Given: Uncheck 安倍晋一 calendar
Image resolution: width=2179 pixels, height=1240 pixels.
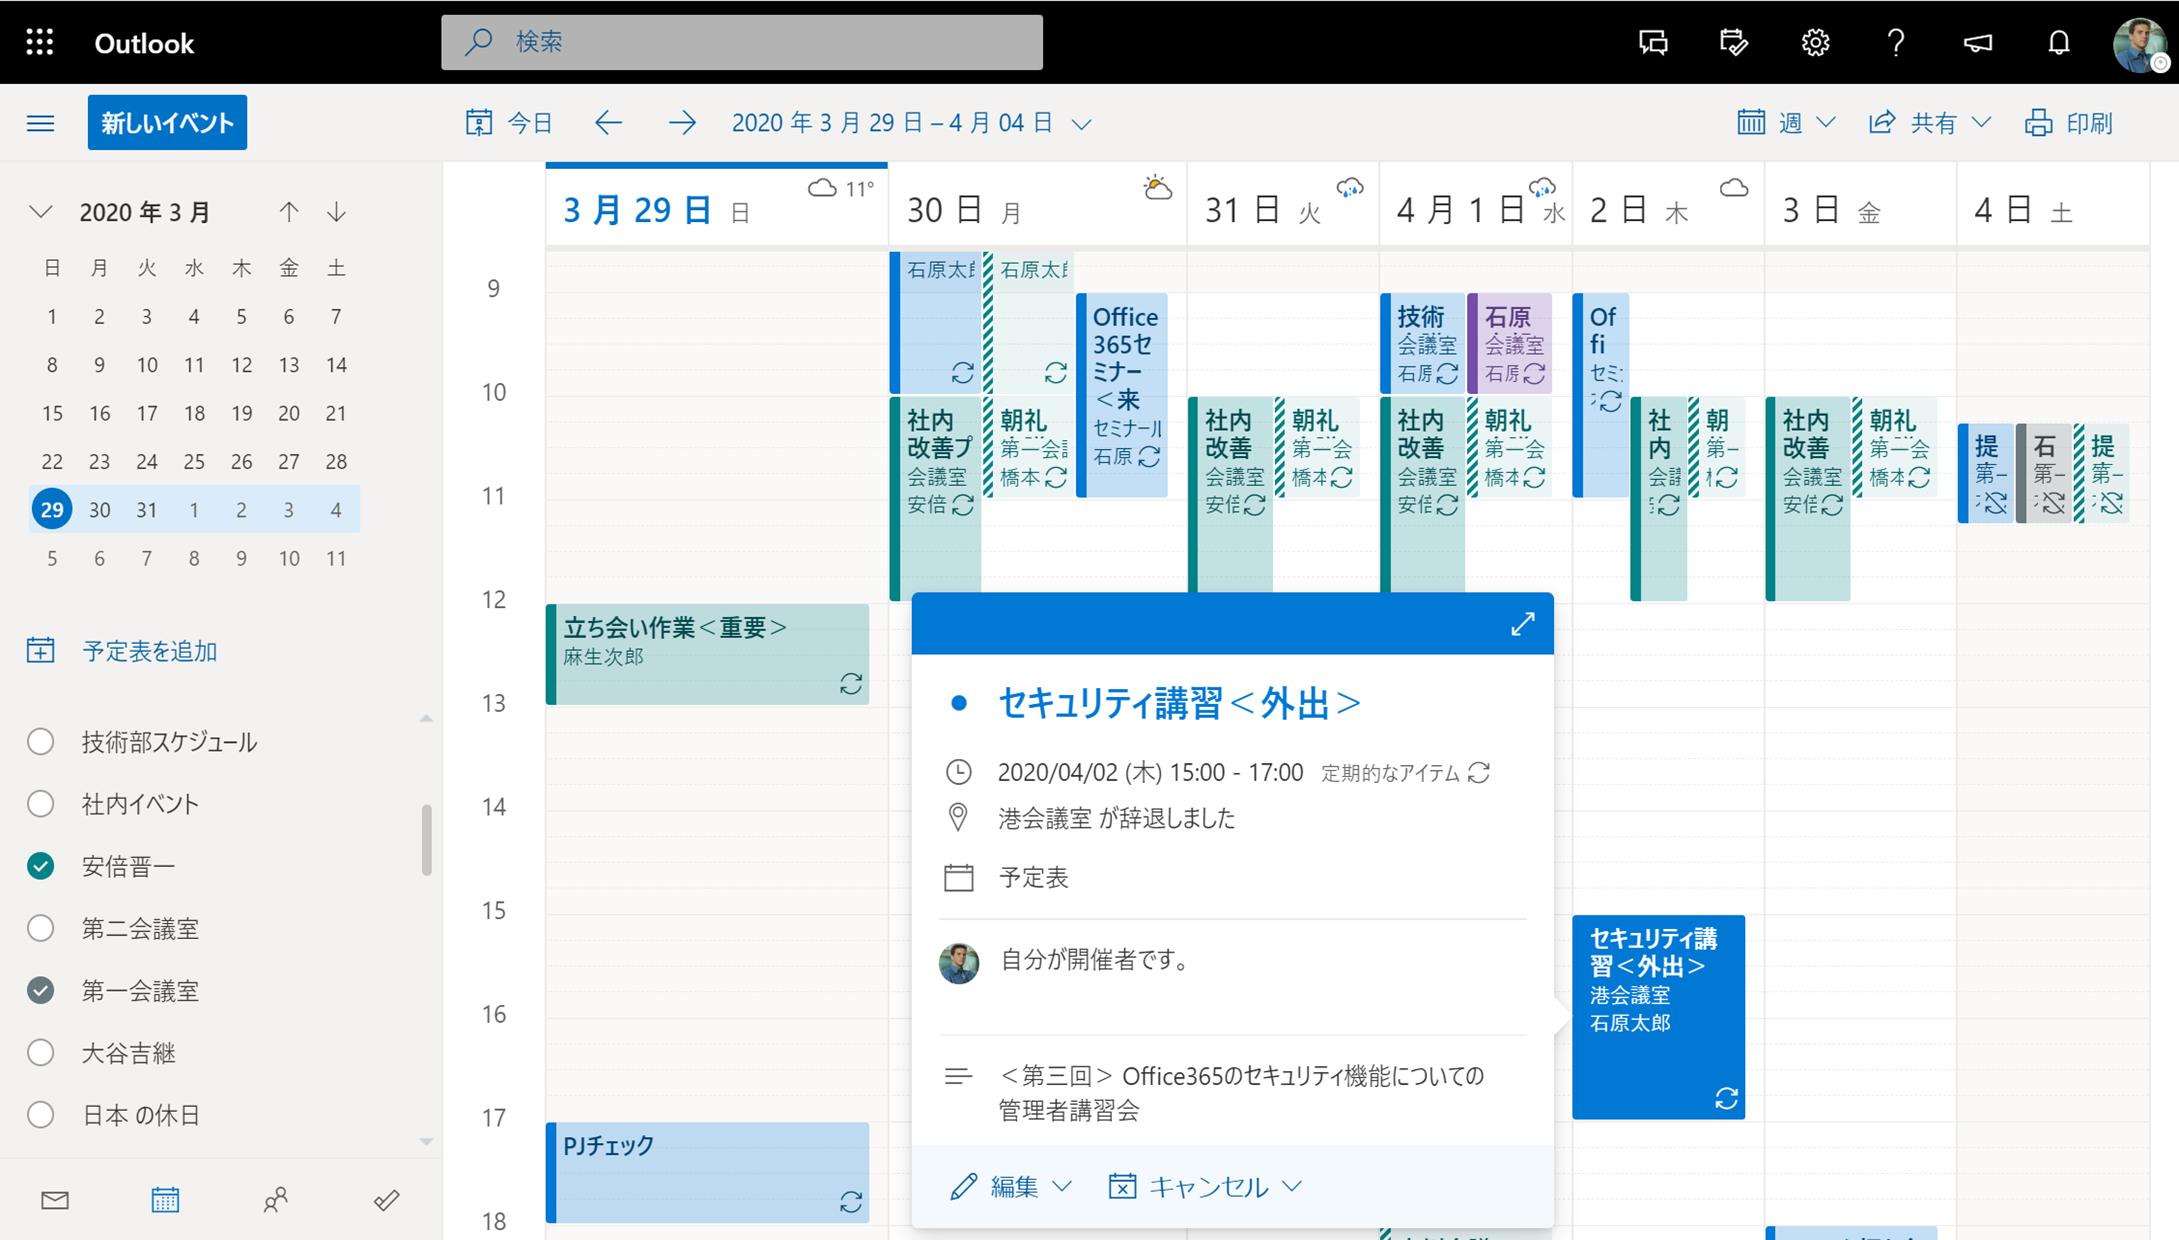Looking at the screenshot, I should coord(41,866).
